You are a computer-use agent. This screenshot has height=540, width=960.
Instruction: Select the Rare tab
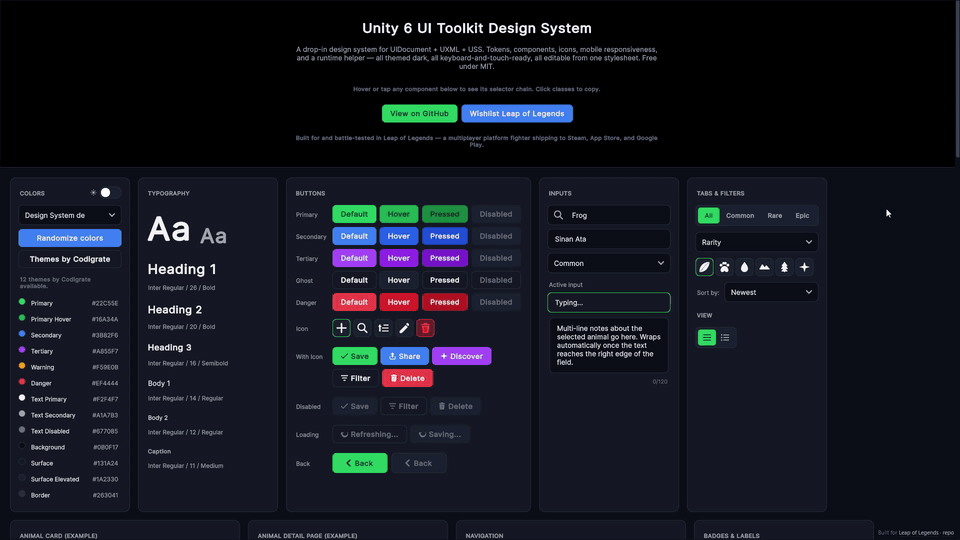[774, 216]
